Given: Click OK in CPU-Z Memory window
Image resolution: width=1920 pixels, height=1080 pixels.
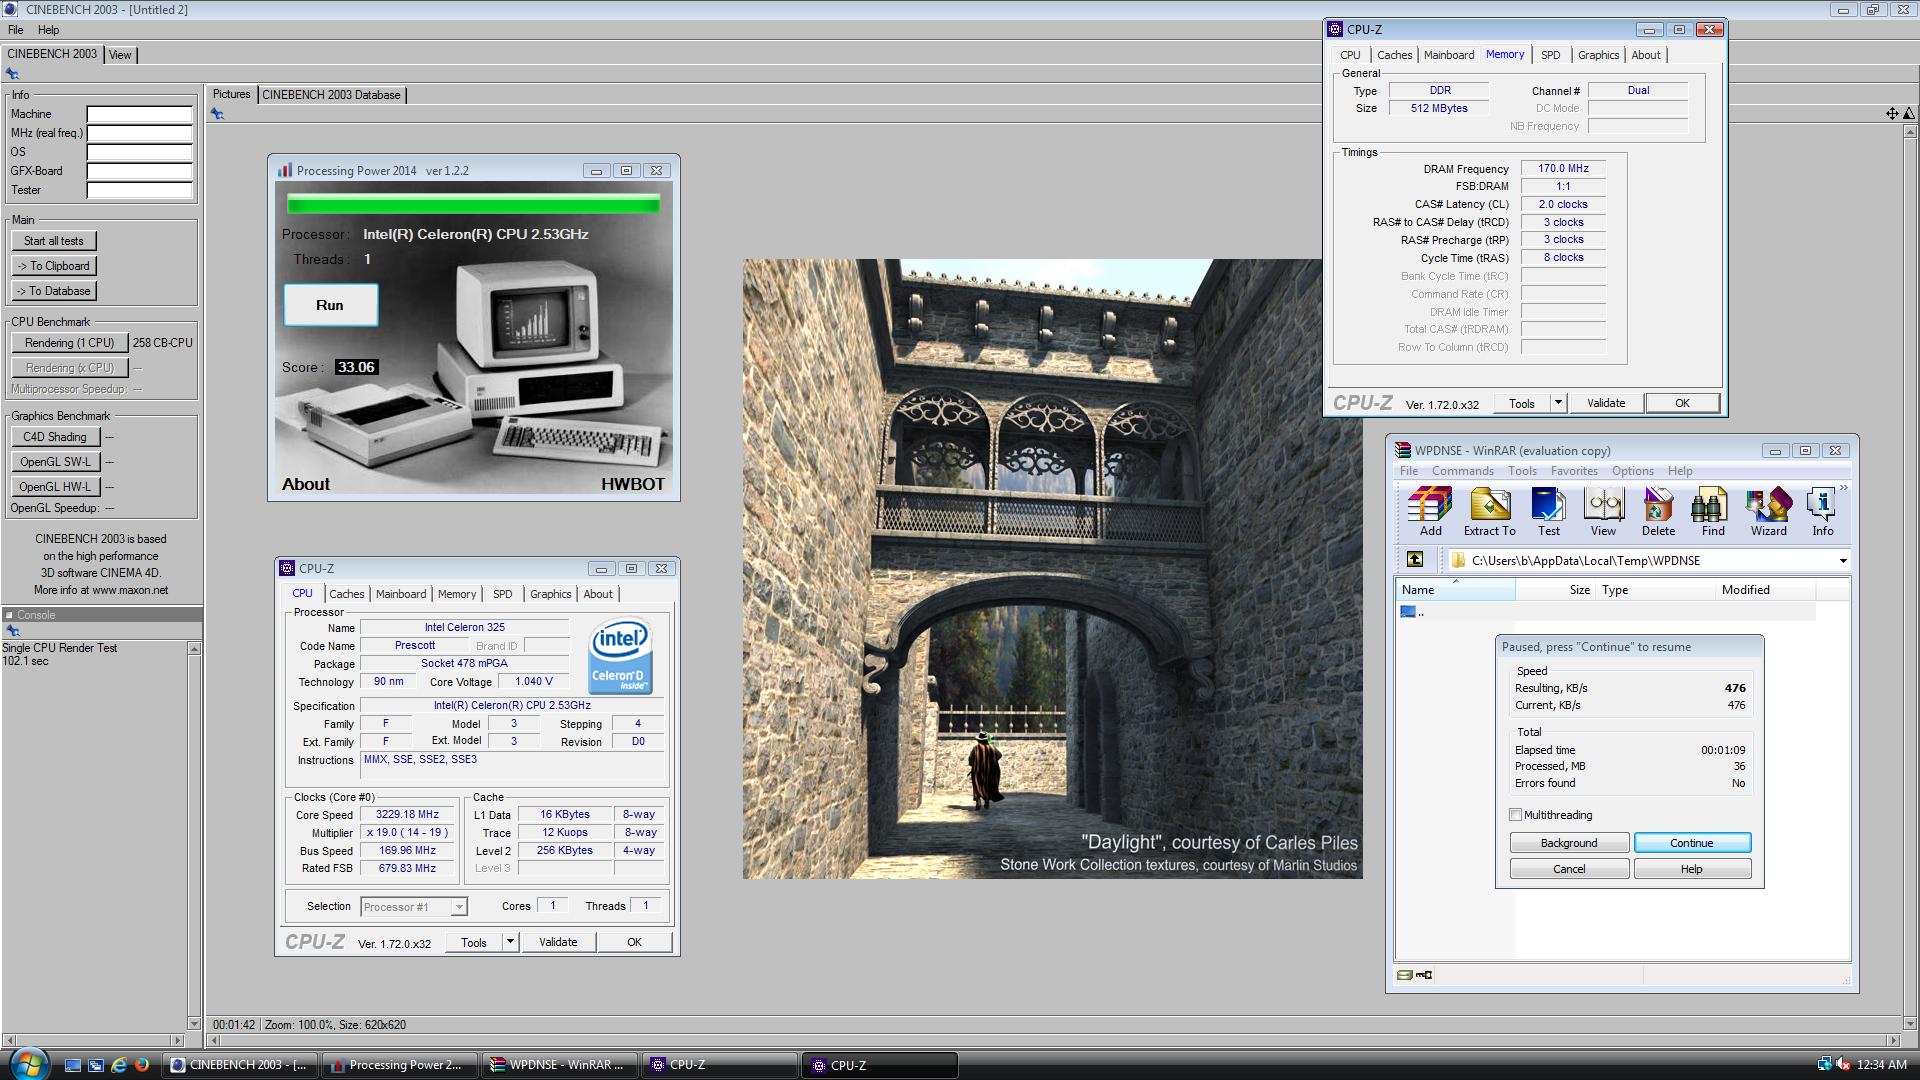Looking at the screenshot, I should coord(1682,403).
